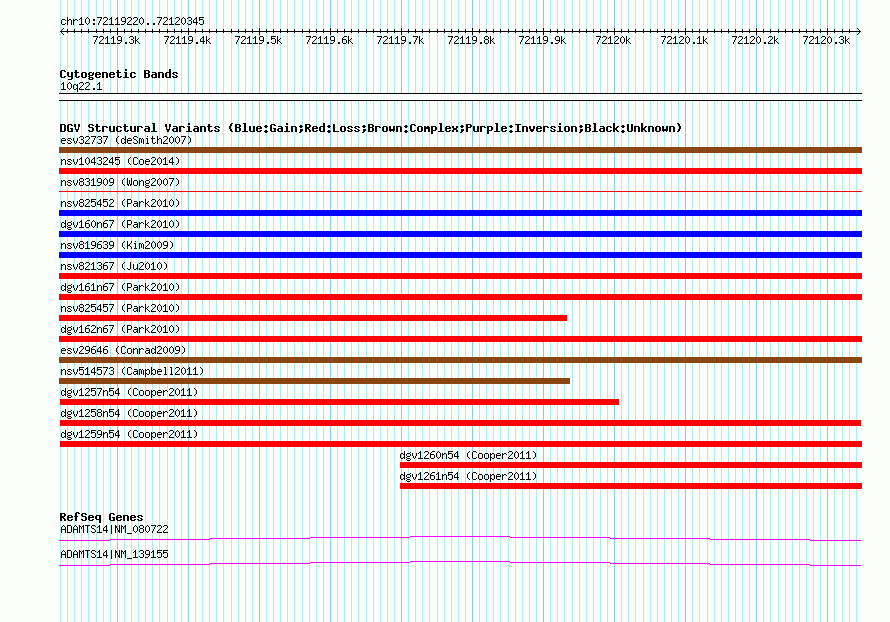Click ruler tick at 72119.6k
The width and height of the screenshot is (890, 622).
coord(330,32)
